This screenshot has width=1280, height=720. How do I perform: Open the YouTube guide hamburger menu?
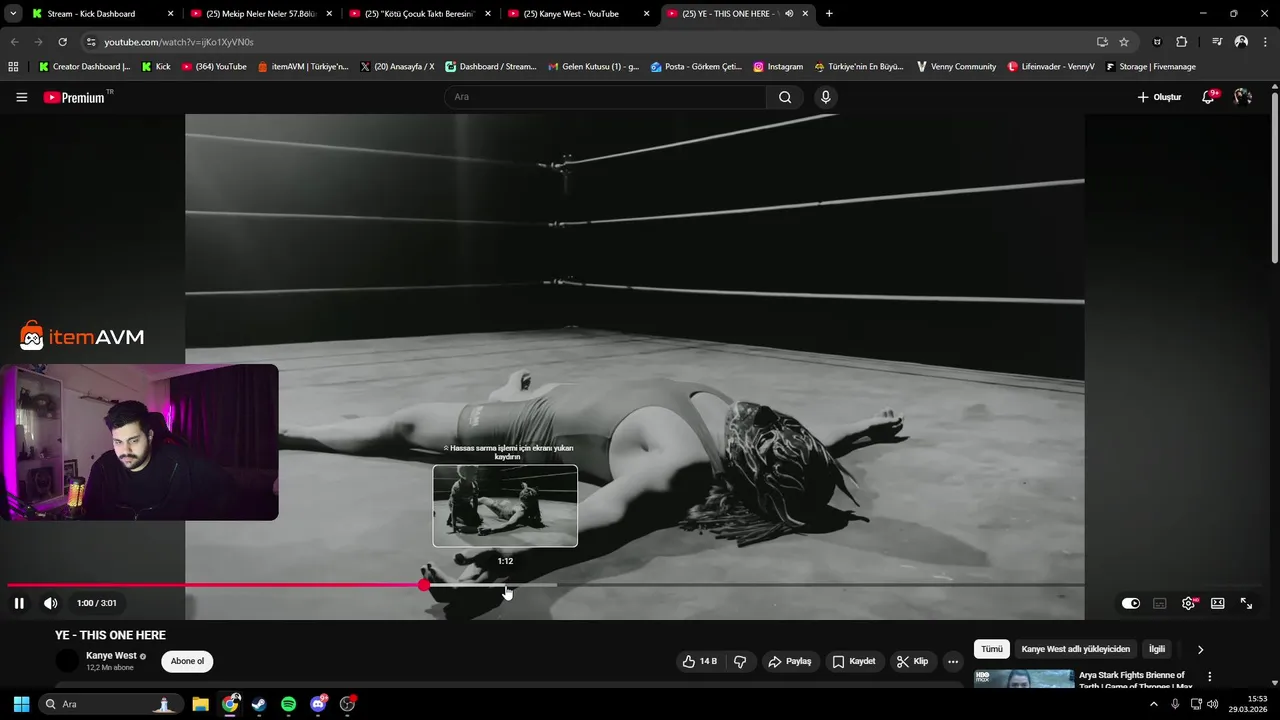click(21, 97)
